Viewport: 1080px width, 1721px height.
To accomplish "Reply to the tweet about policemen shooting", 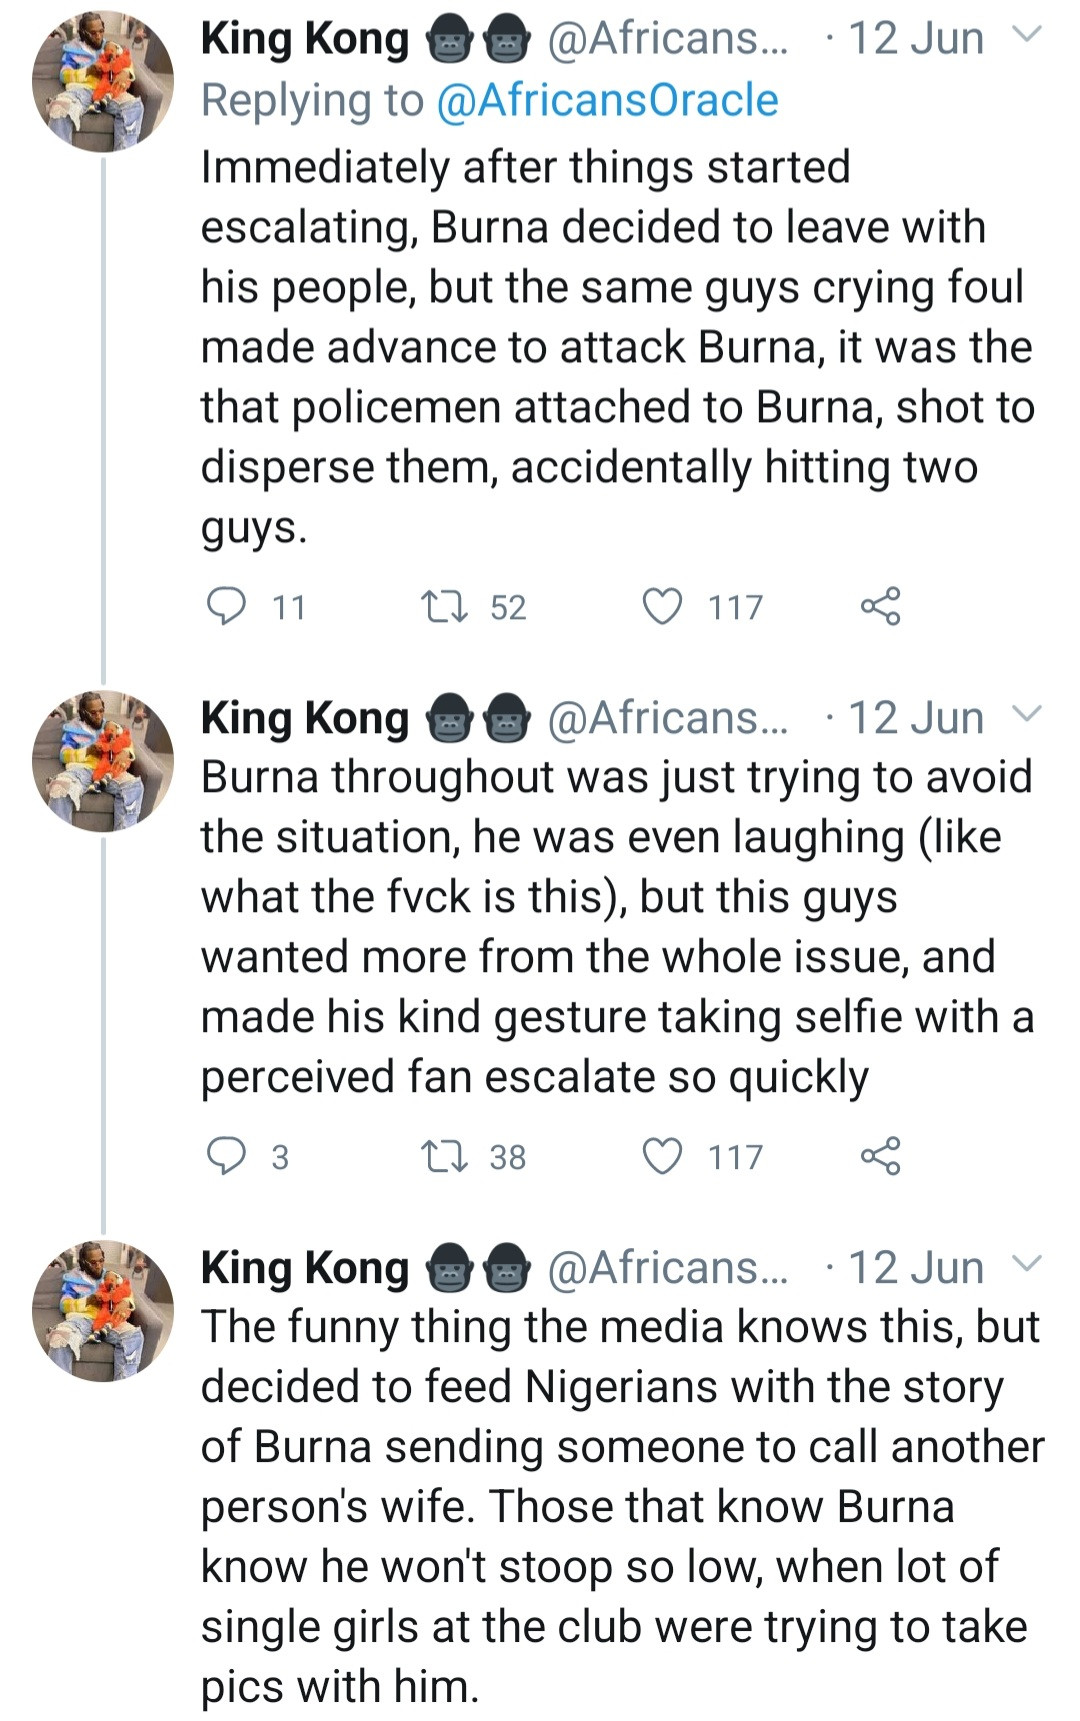I will click(x=226, y=606).
